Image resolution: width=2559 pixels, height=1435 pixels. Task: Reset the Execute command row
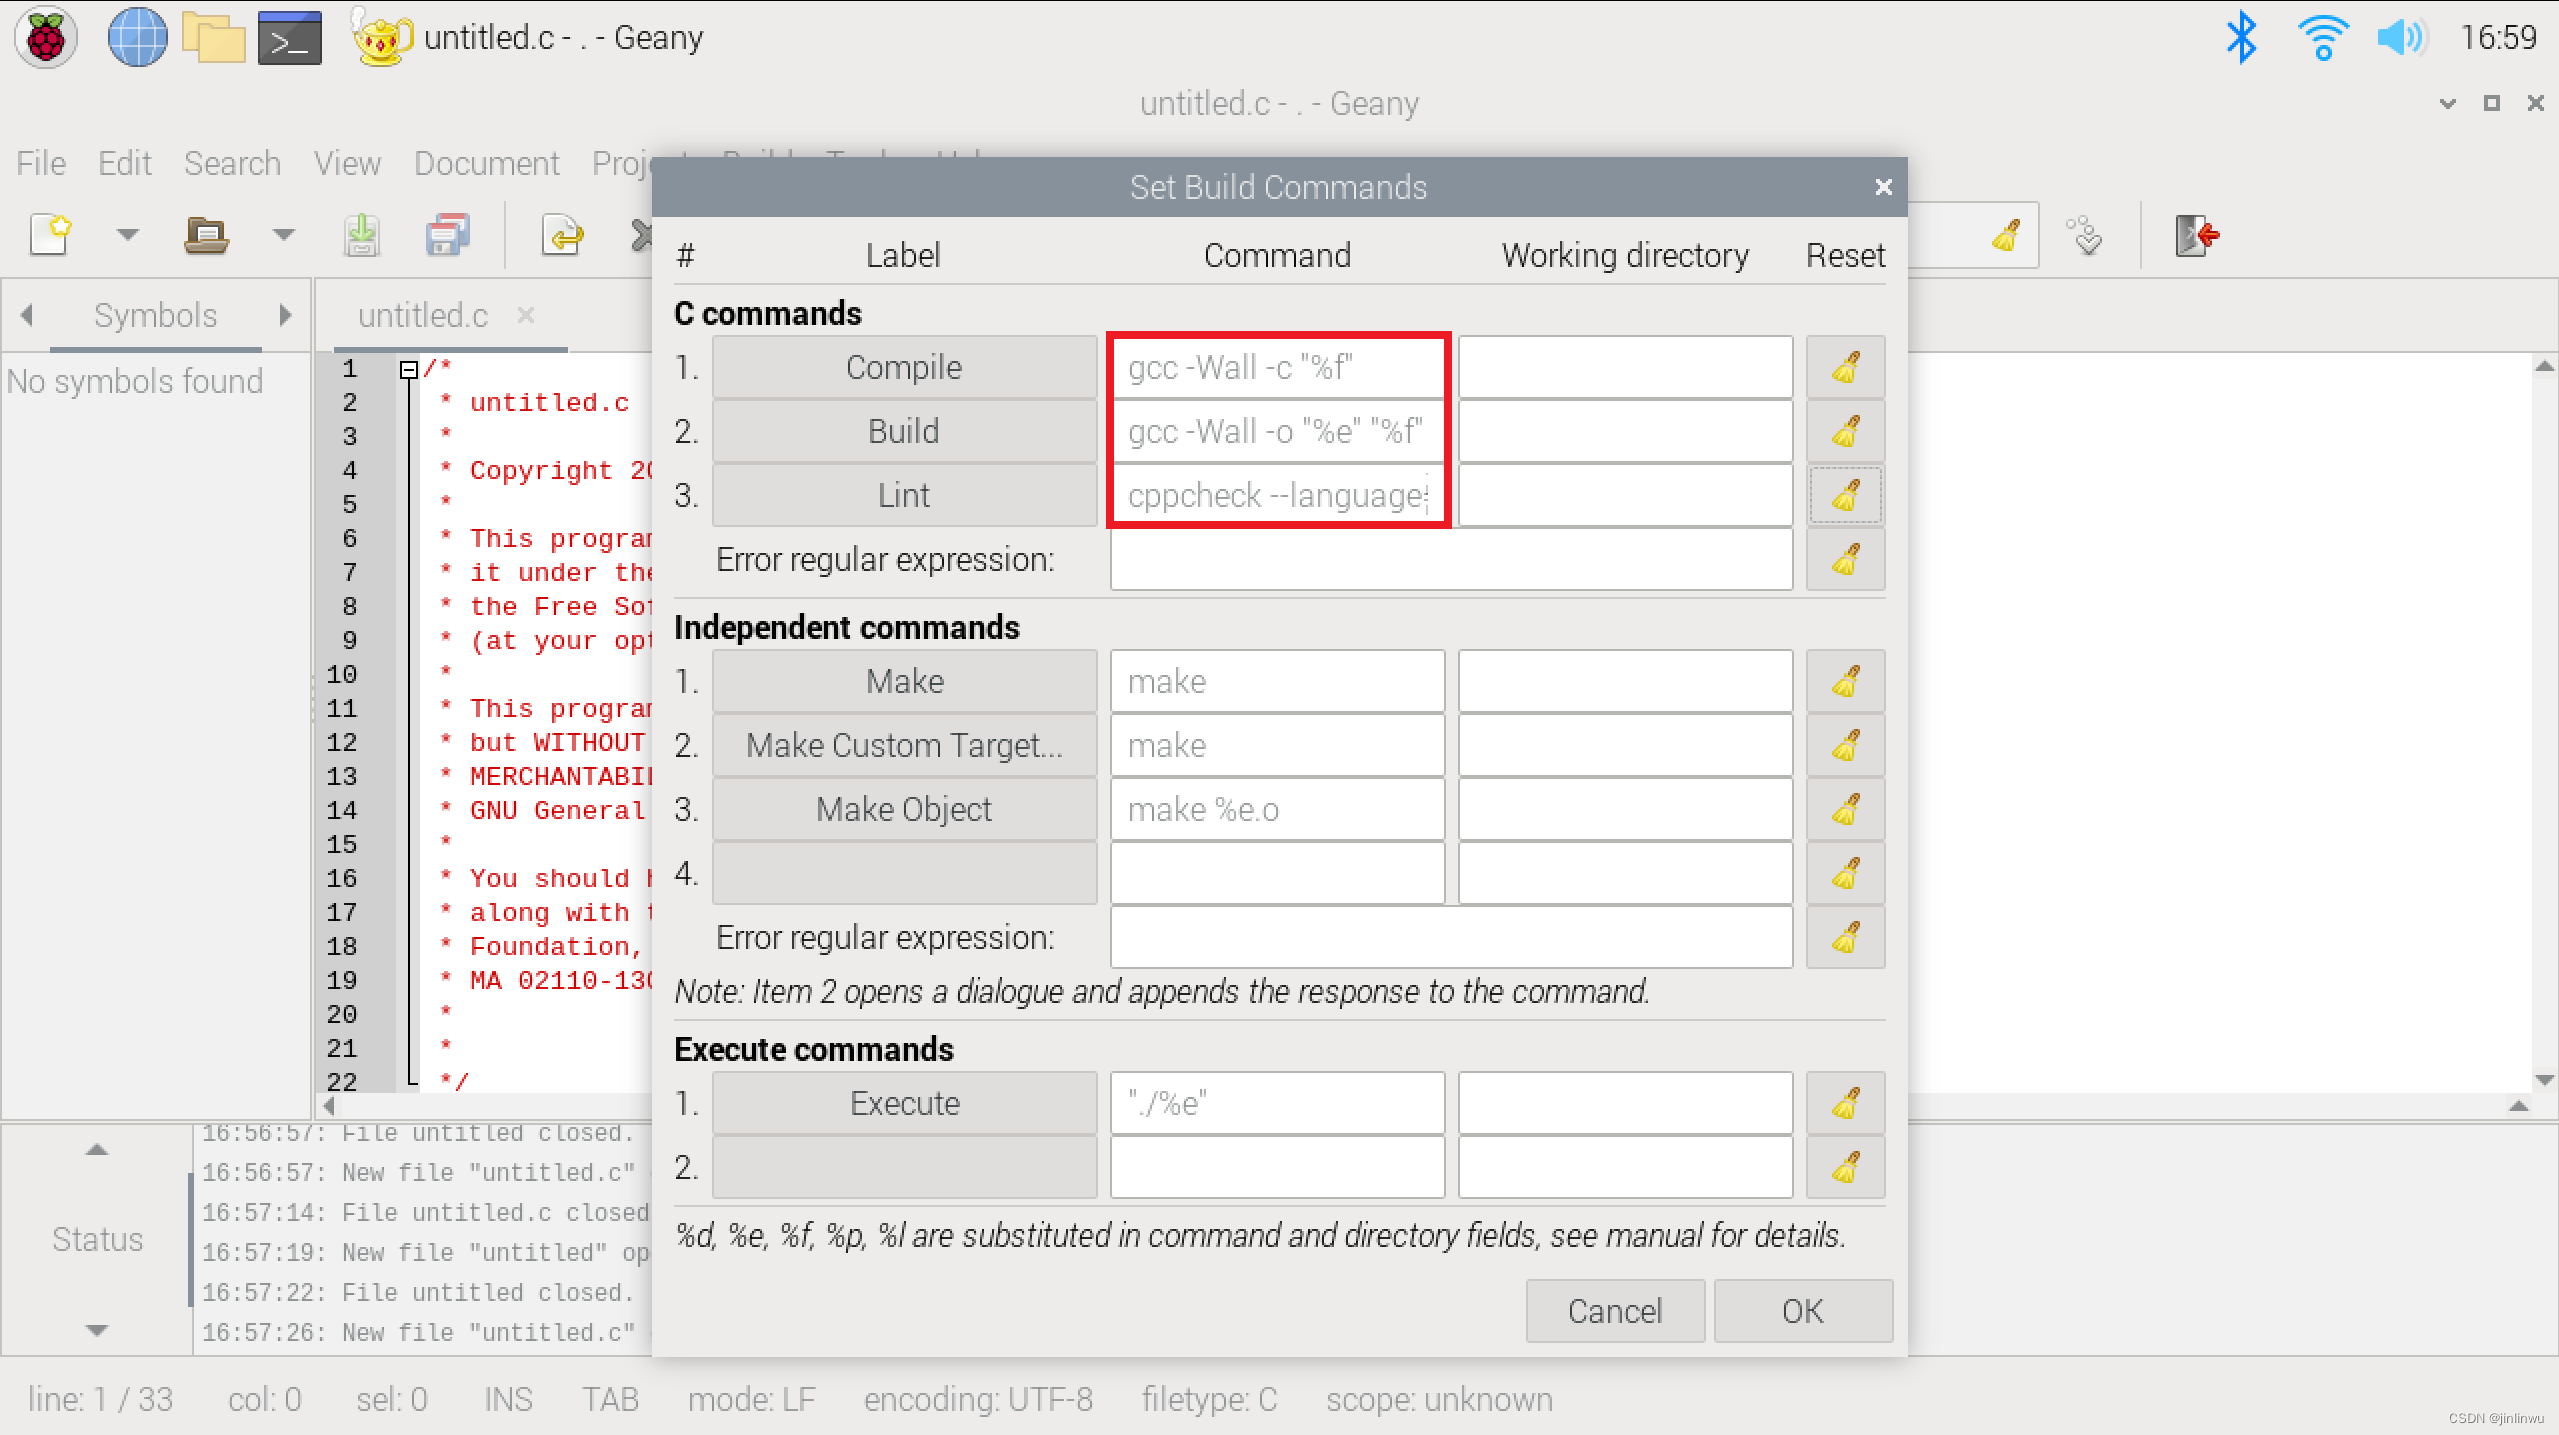[1845, 1103]
